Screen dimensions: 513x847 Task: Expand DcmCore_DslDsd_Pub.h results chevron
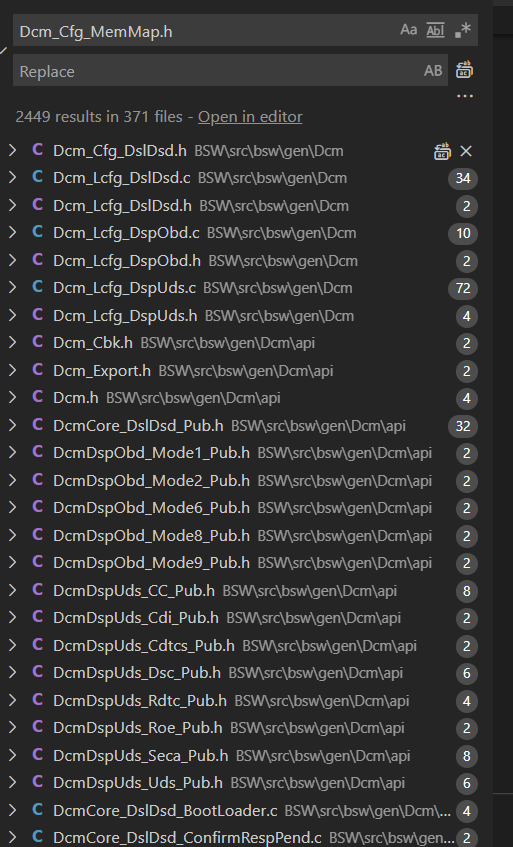(x=13, y=425)
